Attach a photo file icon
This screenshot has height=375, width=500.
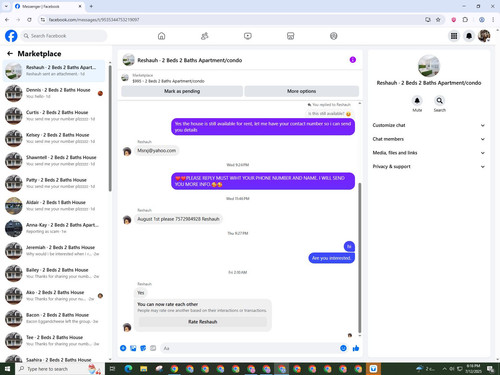133,348
